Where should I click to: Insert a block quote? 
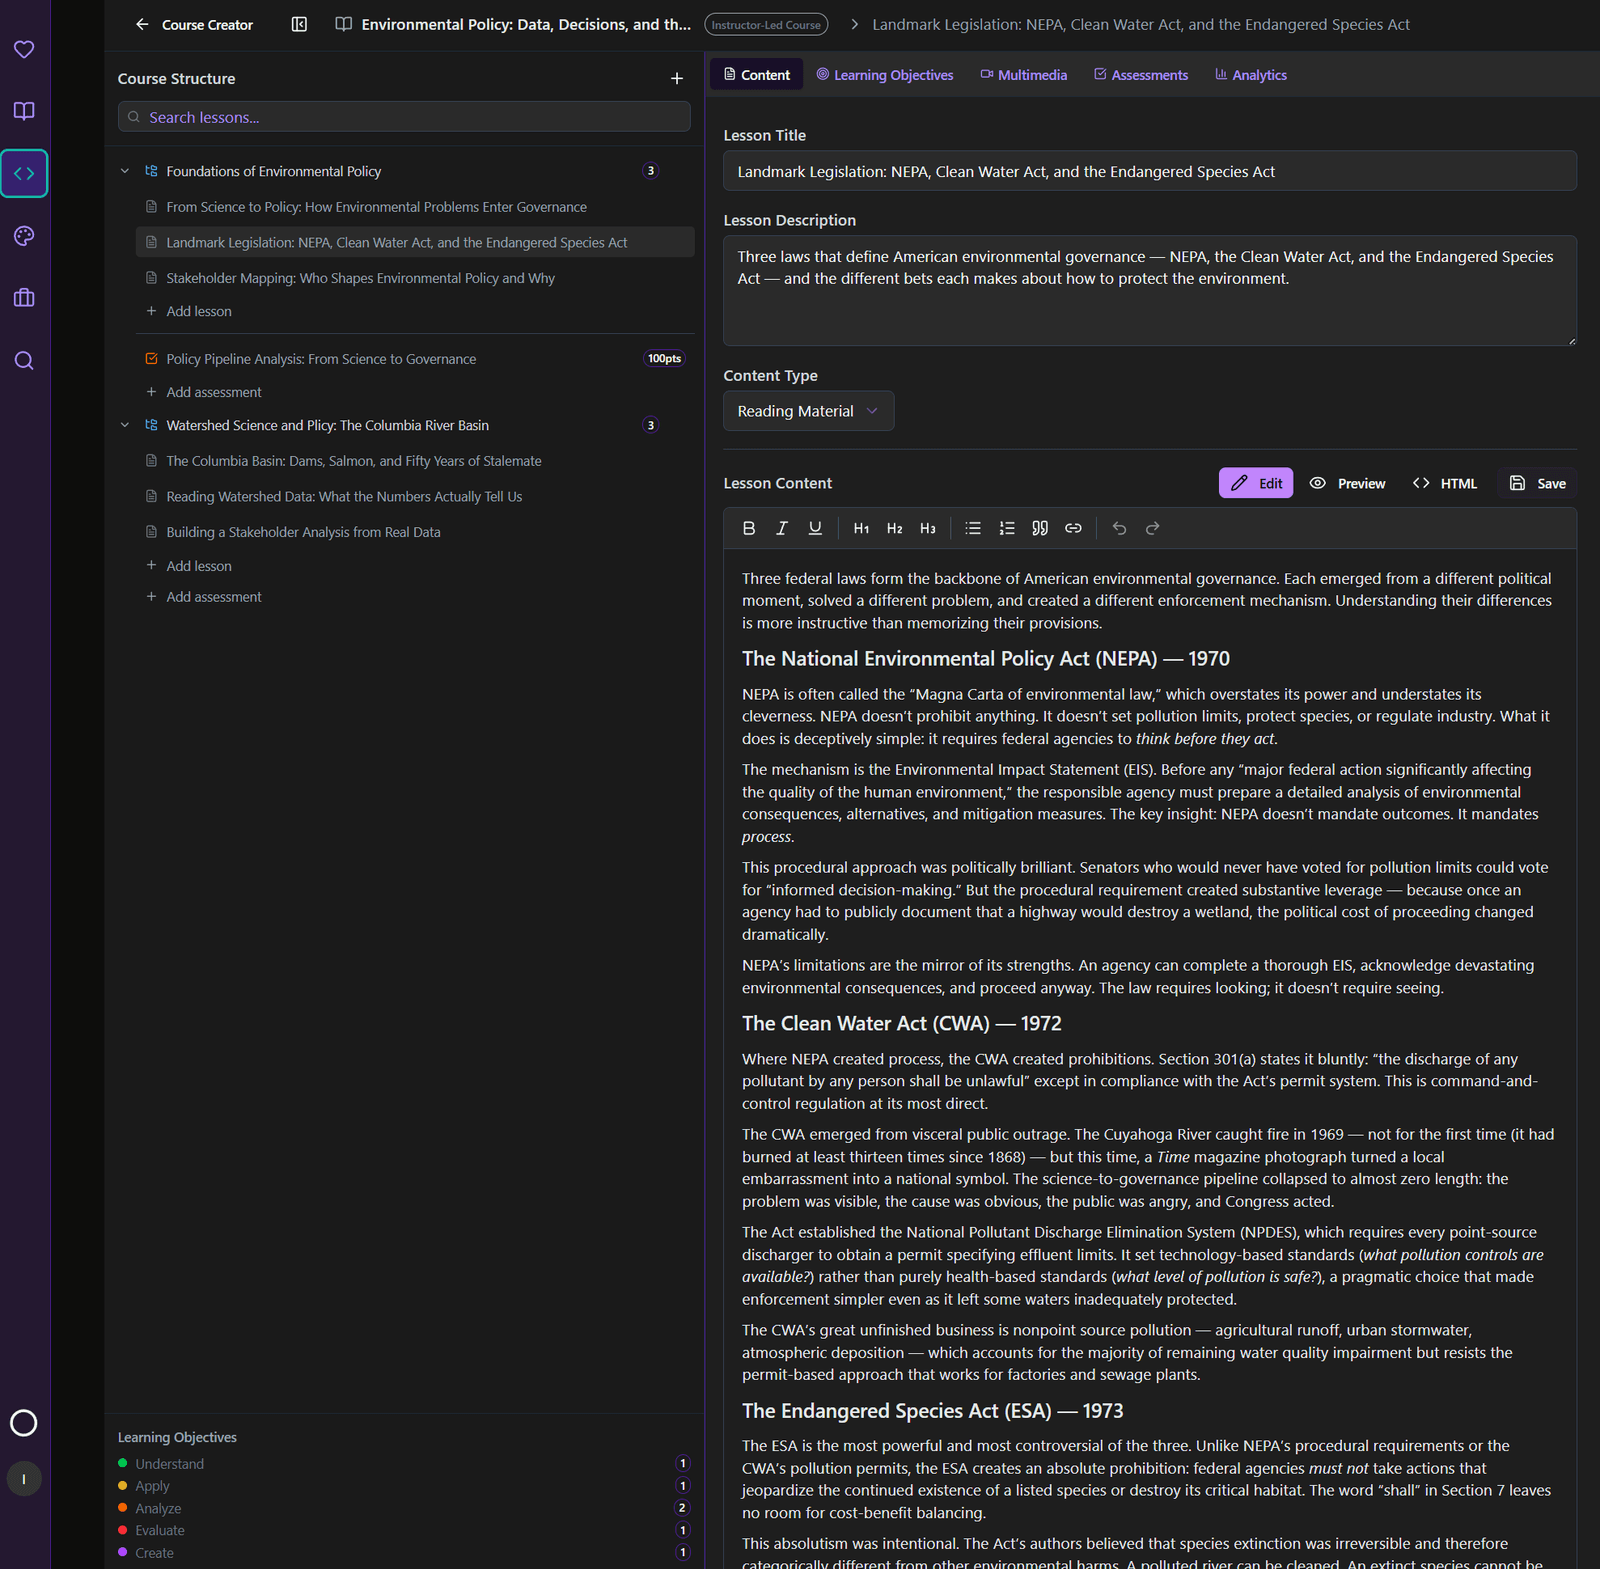pos(1040,528)
